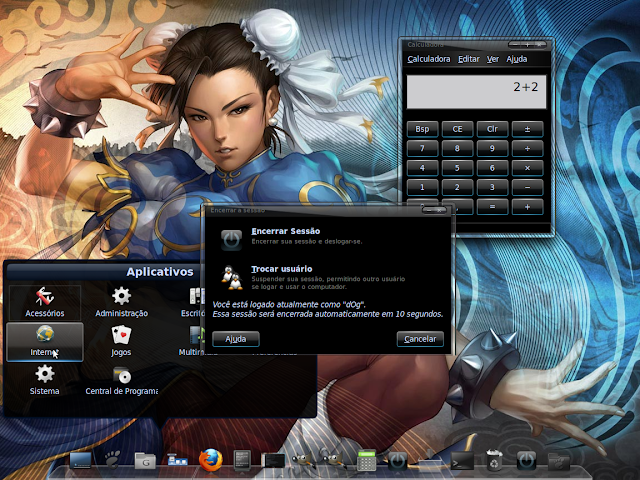The height and width of the screenshot is (480, 640).
Task: Open the Acessórios category in Aplicativos
Action: 44,302
